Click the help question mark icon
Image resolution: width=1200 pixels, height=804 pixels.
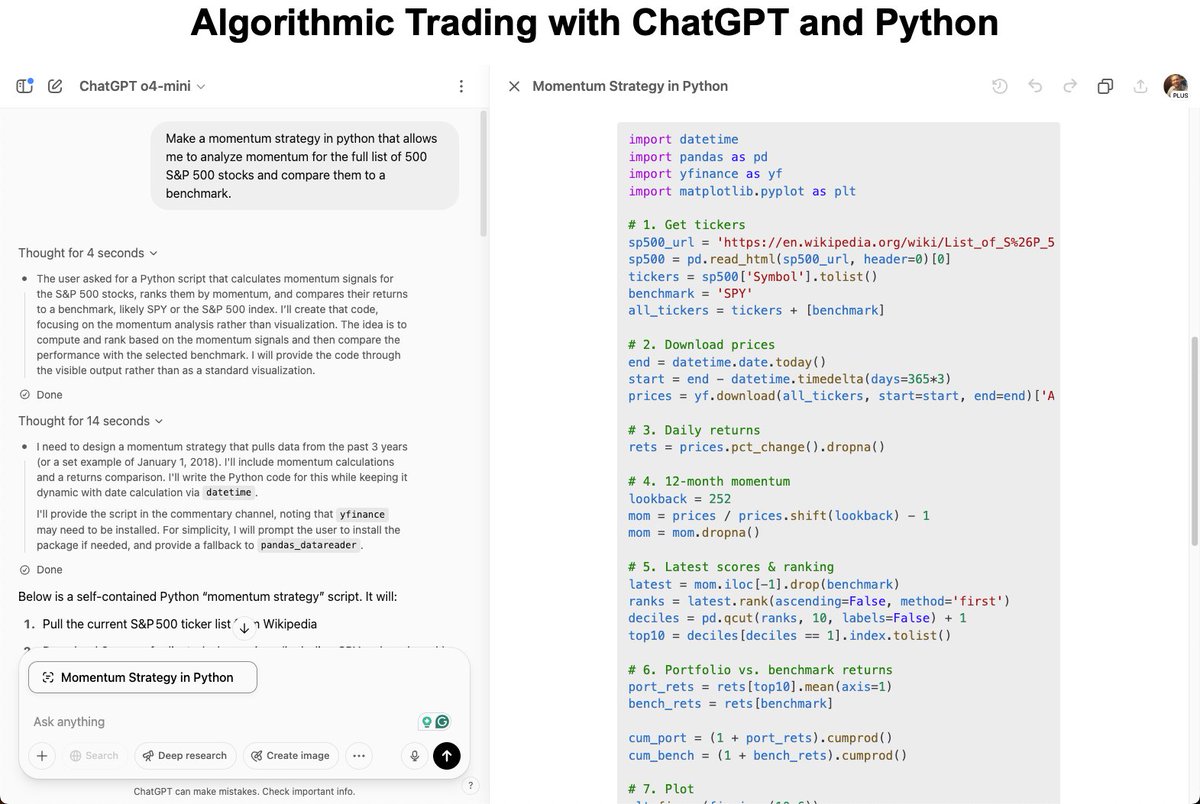click(x=471, y=785)
